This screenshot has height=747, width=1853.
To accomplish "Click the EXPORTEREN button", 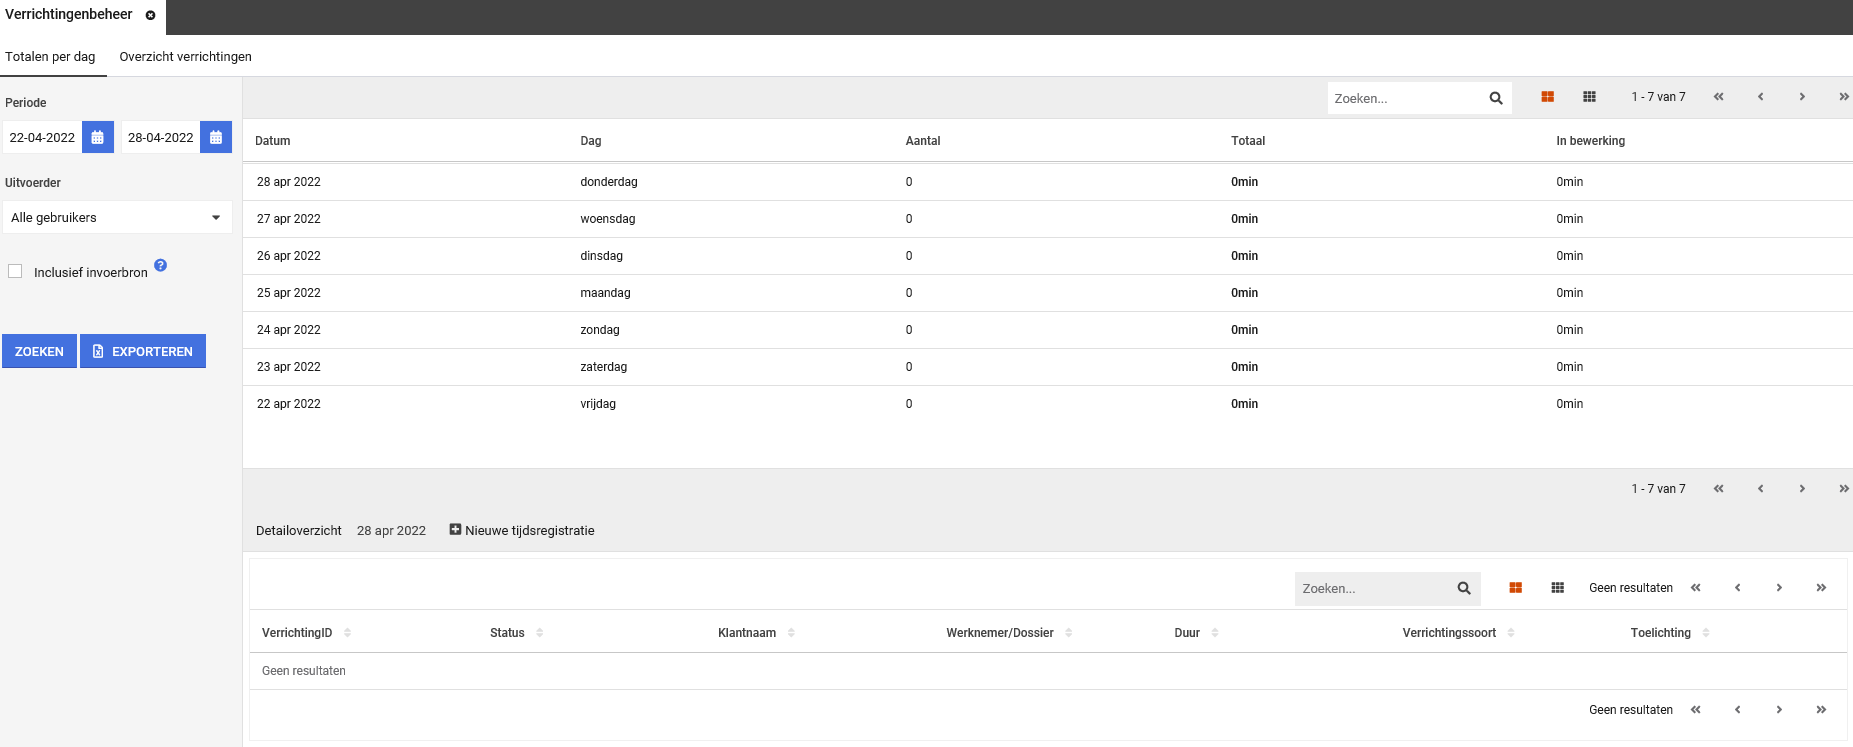I will pos(143,351).
